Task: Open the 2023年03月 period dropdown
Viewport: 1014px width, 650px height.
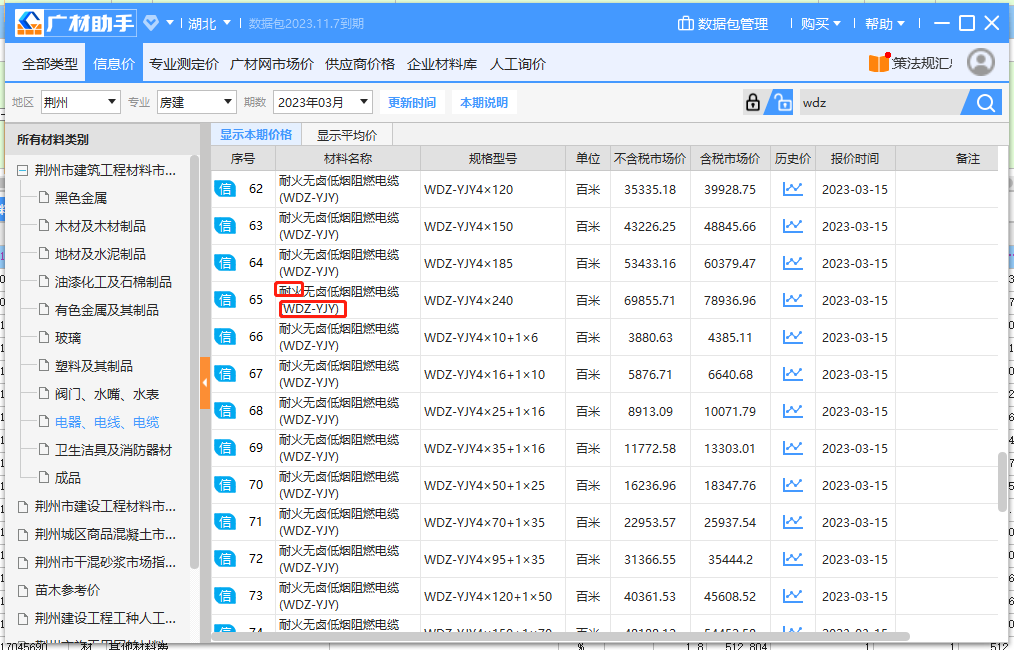Action: pos(318,101)
